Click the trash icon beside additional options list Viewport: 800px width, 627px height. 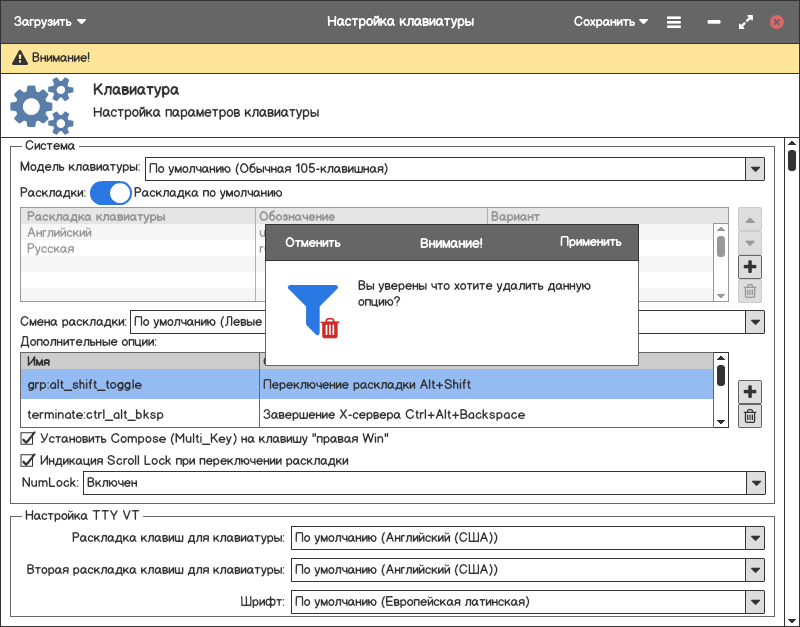click(750, 416)
